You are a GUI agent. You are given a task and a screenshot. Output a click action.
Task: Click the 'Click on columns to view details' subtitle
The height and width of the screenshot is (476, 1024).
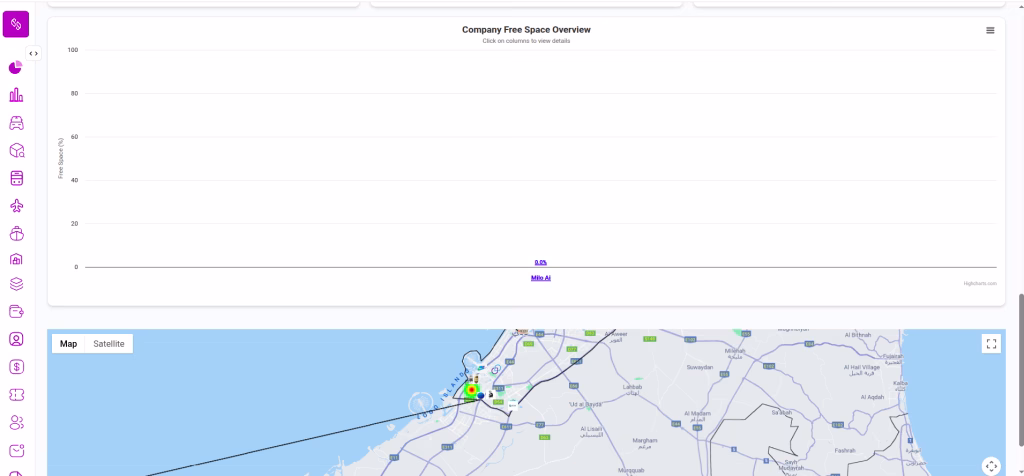pyautogui.click(x=526, y=40)
